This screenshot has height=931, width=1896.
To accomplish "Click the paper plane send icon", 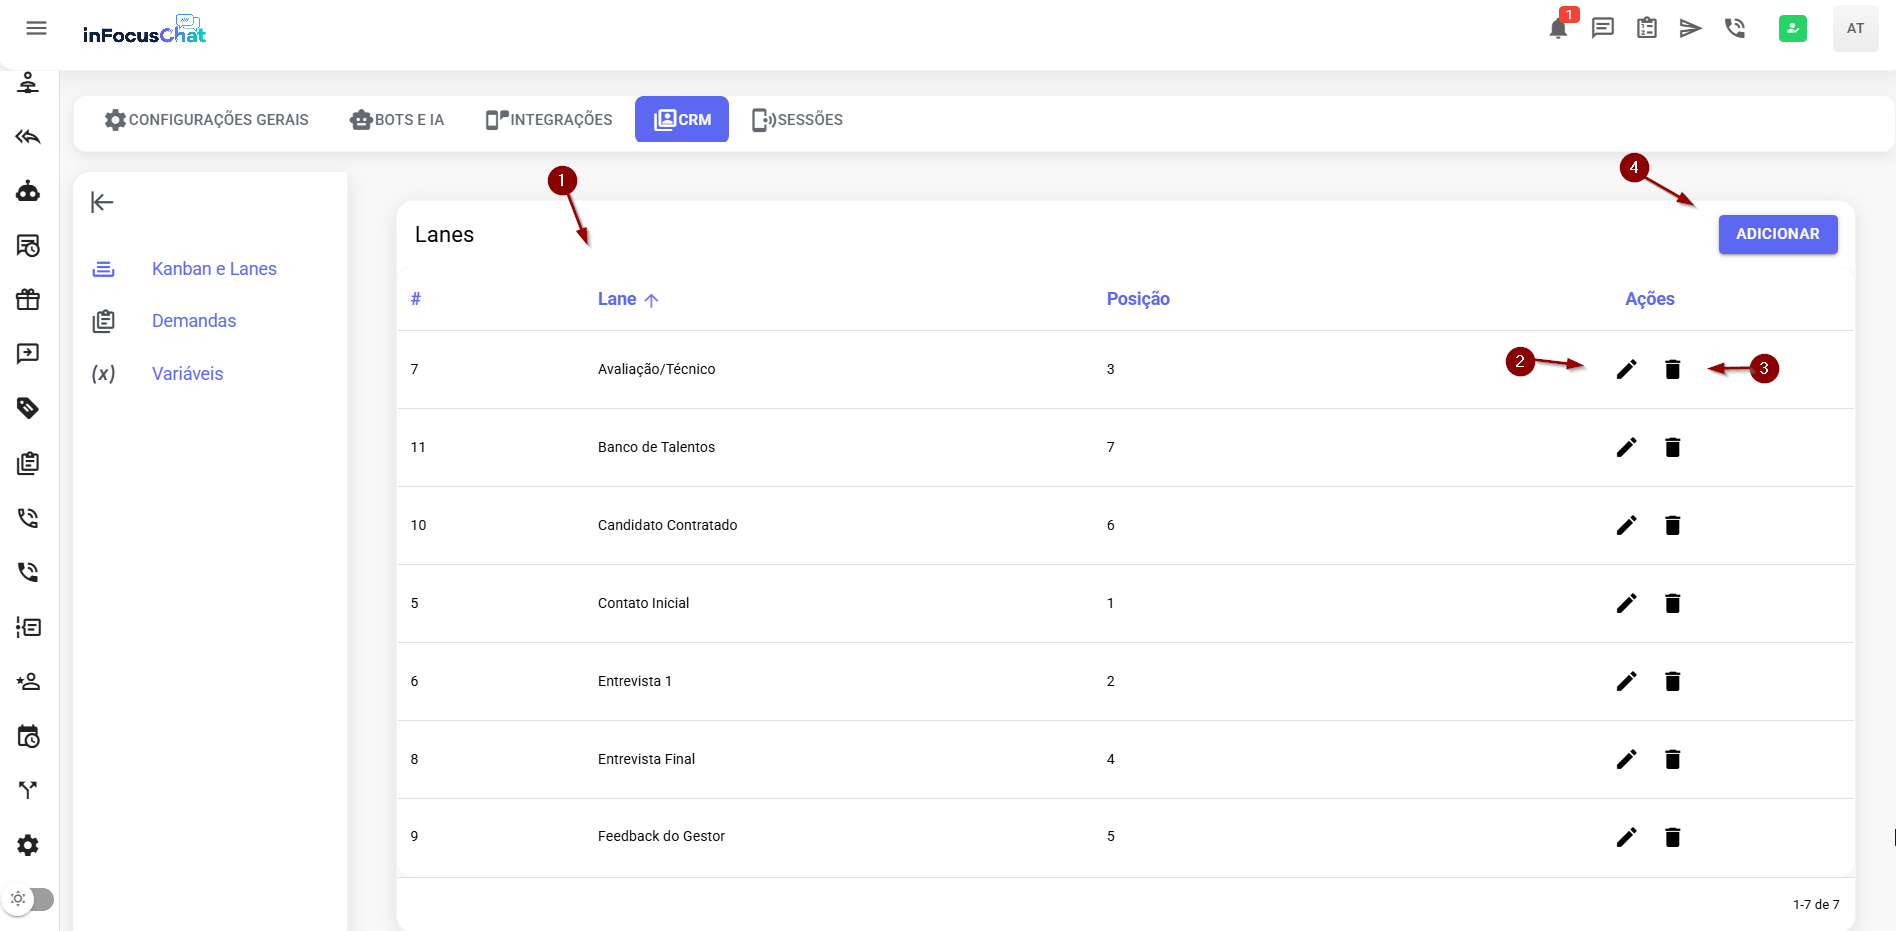I will pos(1690,29).
